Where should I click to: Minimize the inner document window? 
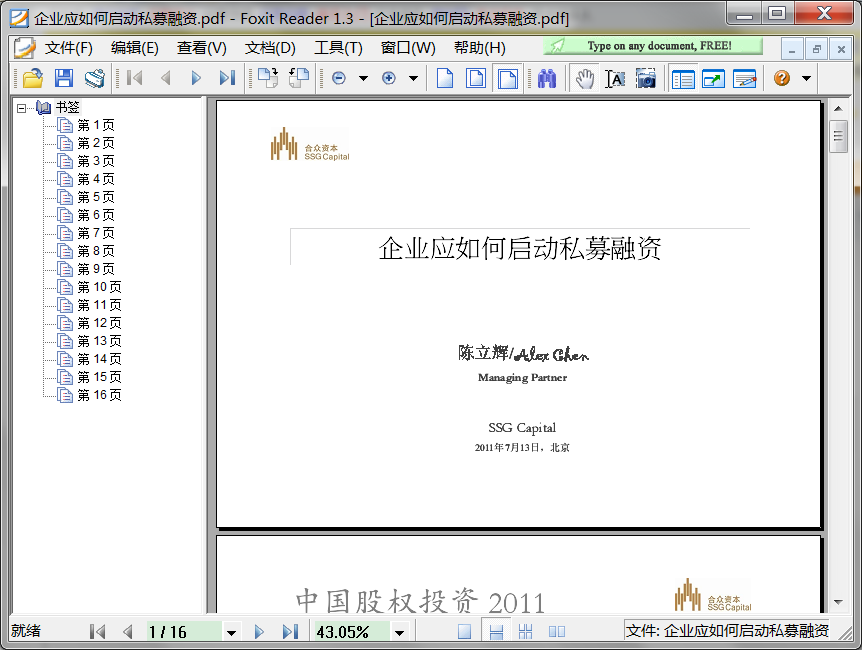coord(792,49)
